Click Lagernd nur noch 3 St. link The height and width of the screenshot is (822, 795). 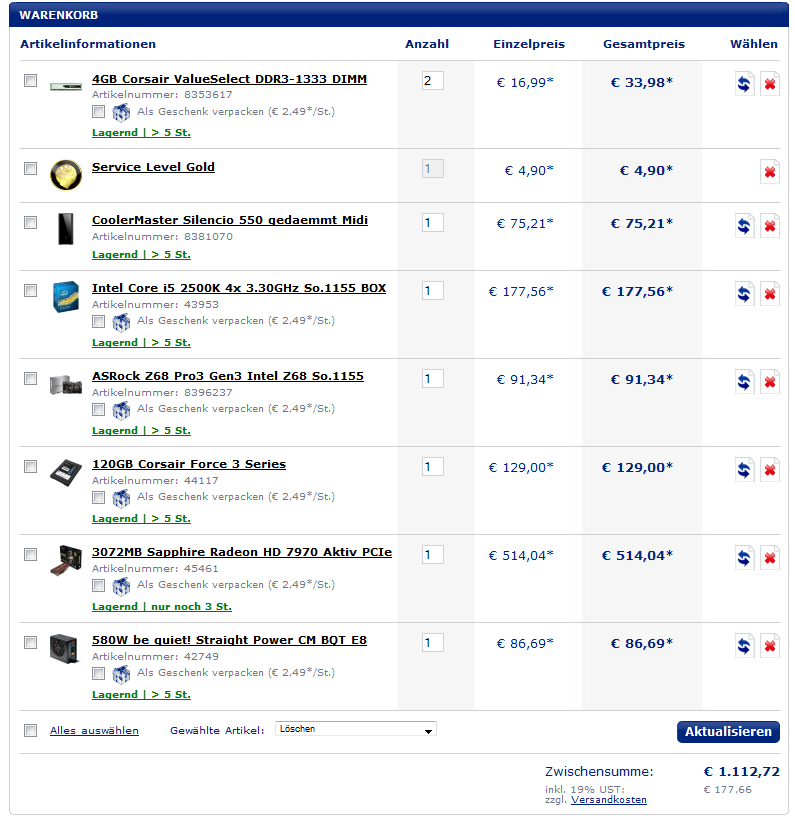[x=162, y=607]
